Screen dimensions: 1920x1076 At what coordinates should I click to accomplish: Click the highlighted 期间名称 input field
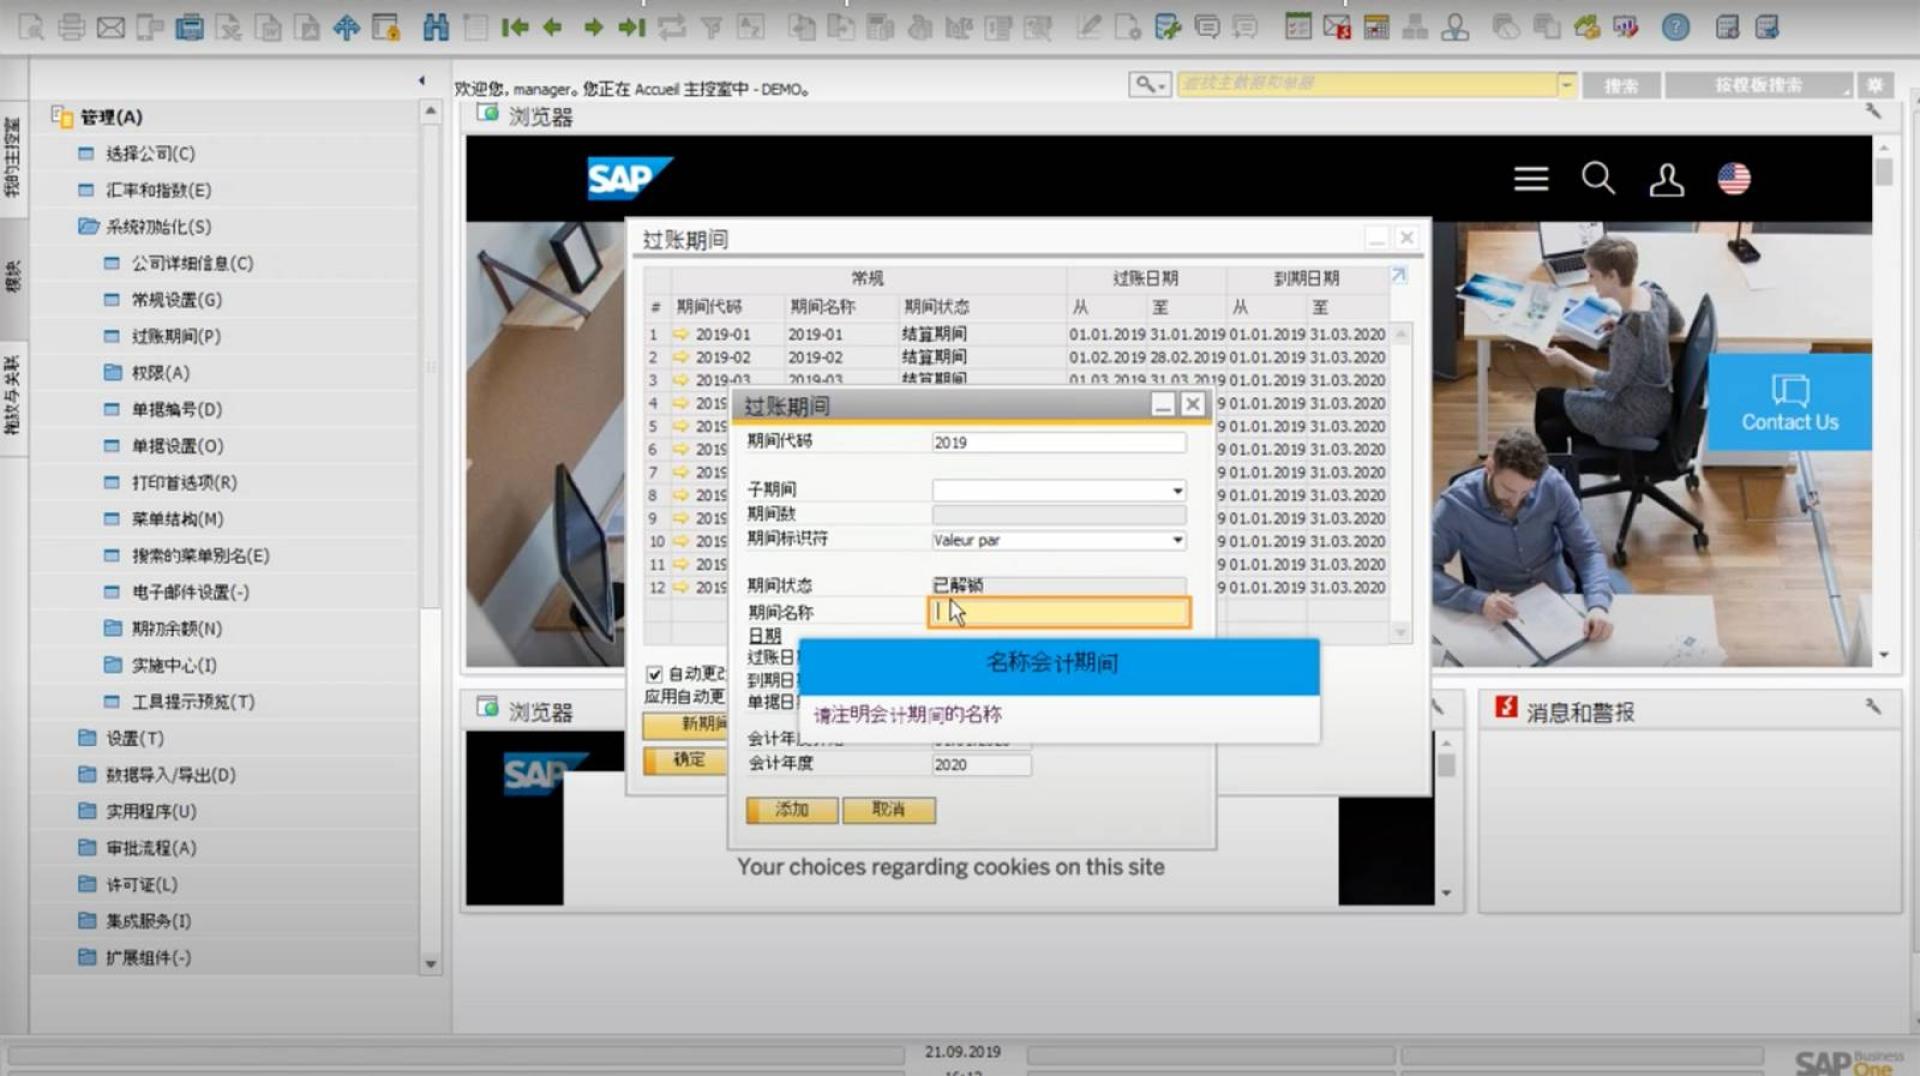click(1060, 612)
